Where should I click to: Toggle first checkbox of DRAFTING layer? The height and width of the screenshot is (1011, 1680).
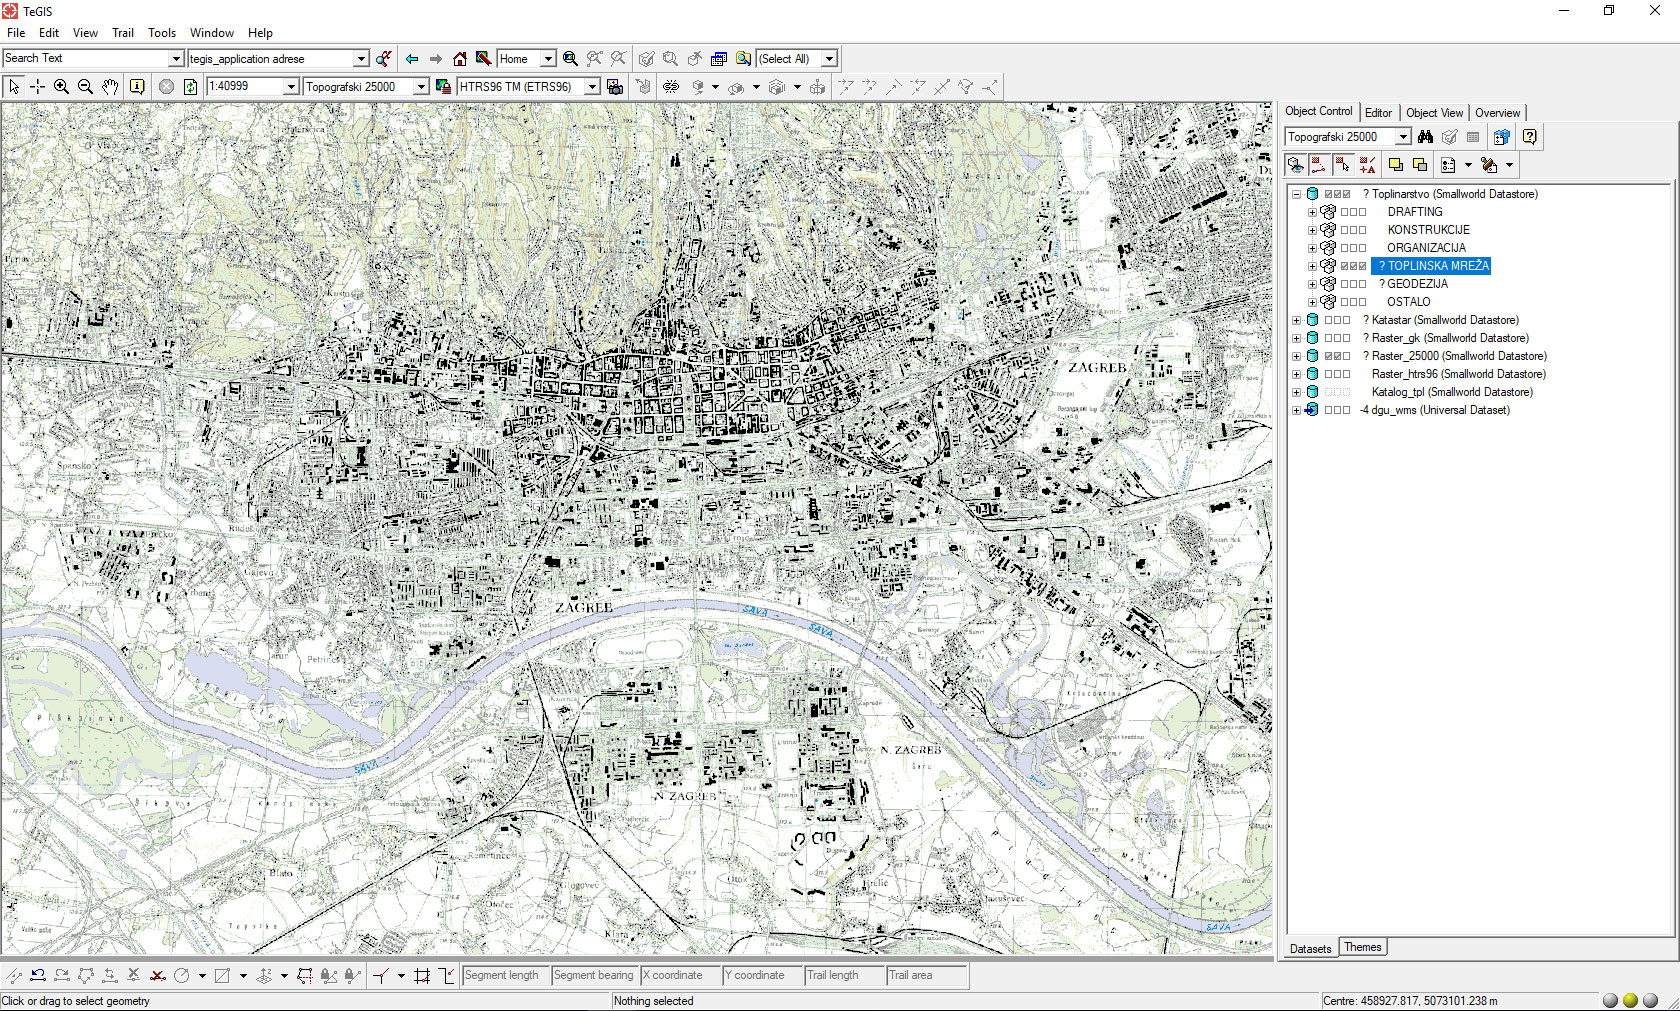(1345, 212)
